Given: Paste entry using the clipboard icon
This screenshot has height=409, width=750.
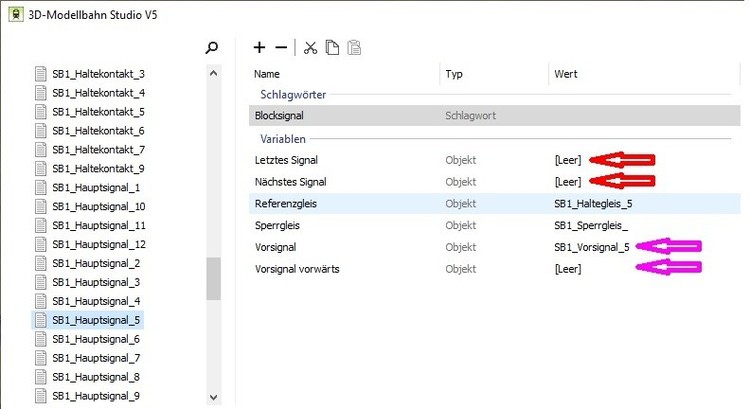Looking at the screenshot, I should click(353, 47).
